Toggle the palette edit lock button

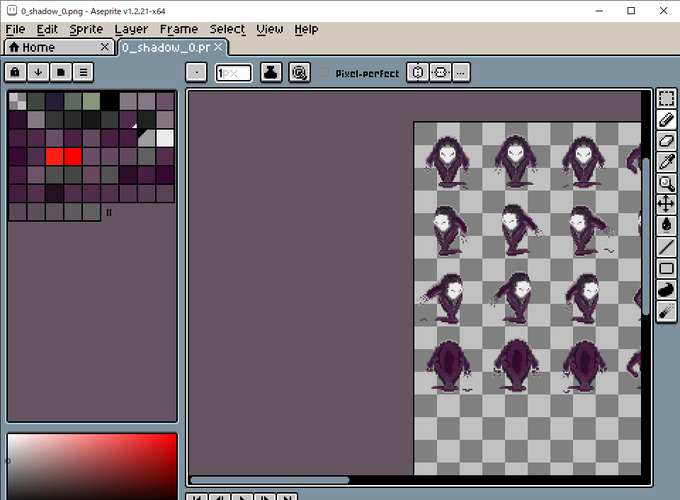click(x=15, y=72)
